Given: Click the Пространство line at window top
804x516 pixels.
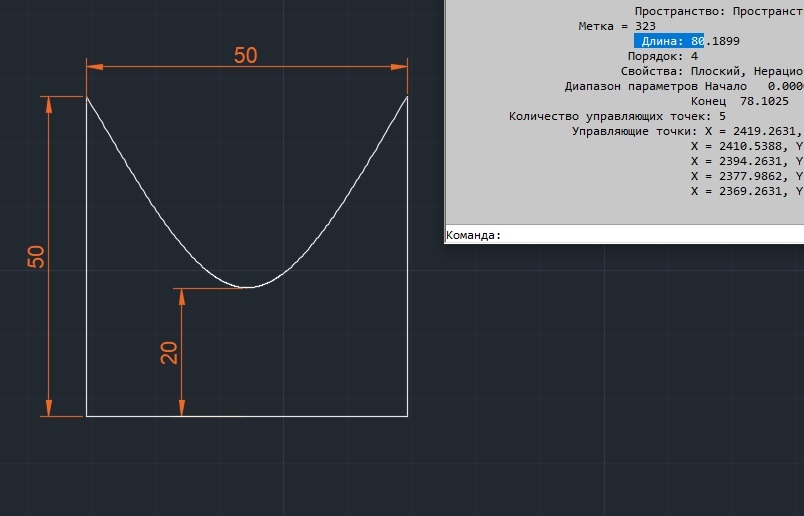Looking at the screenshot, I should (719, 11).
